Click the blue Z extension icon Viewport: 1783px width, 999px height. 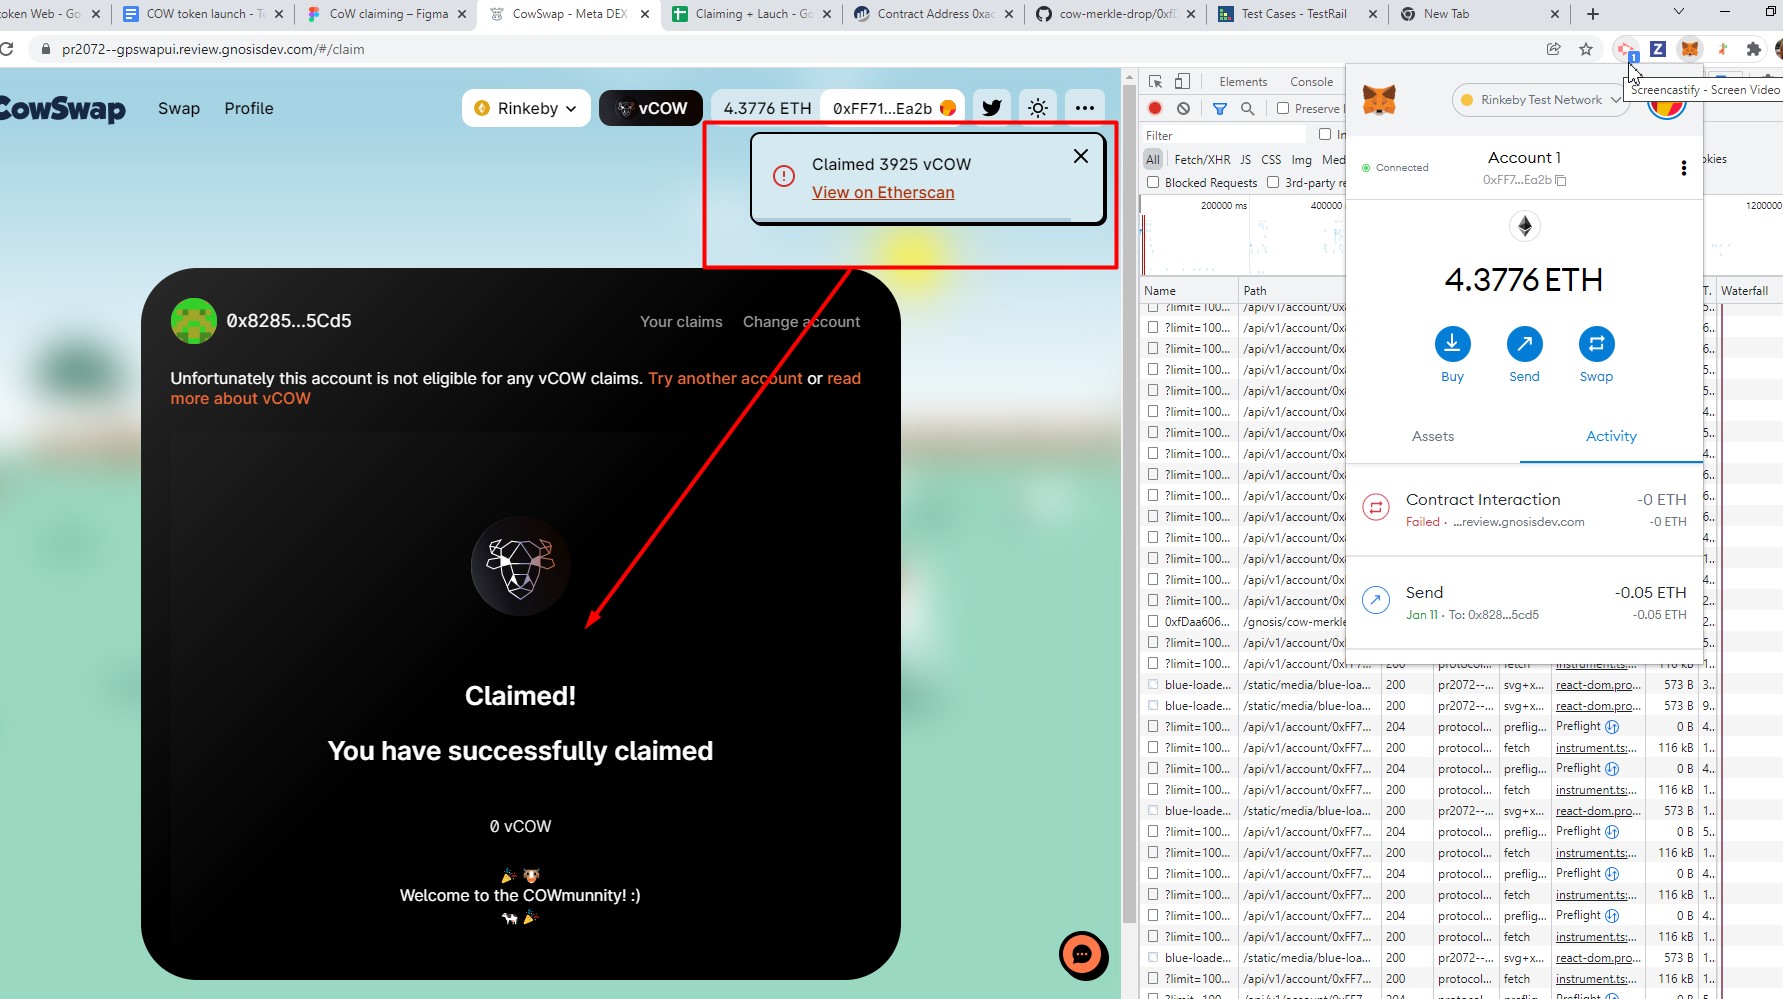1658,49
